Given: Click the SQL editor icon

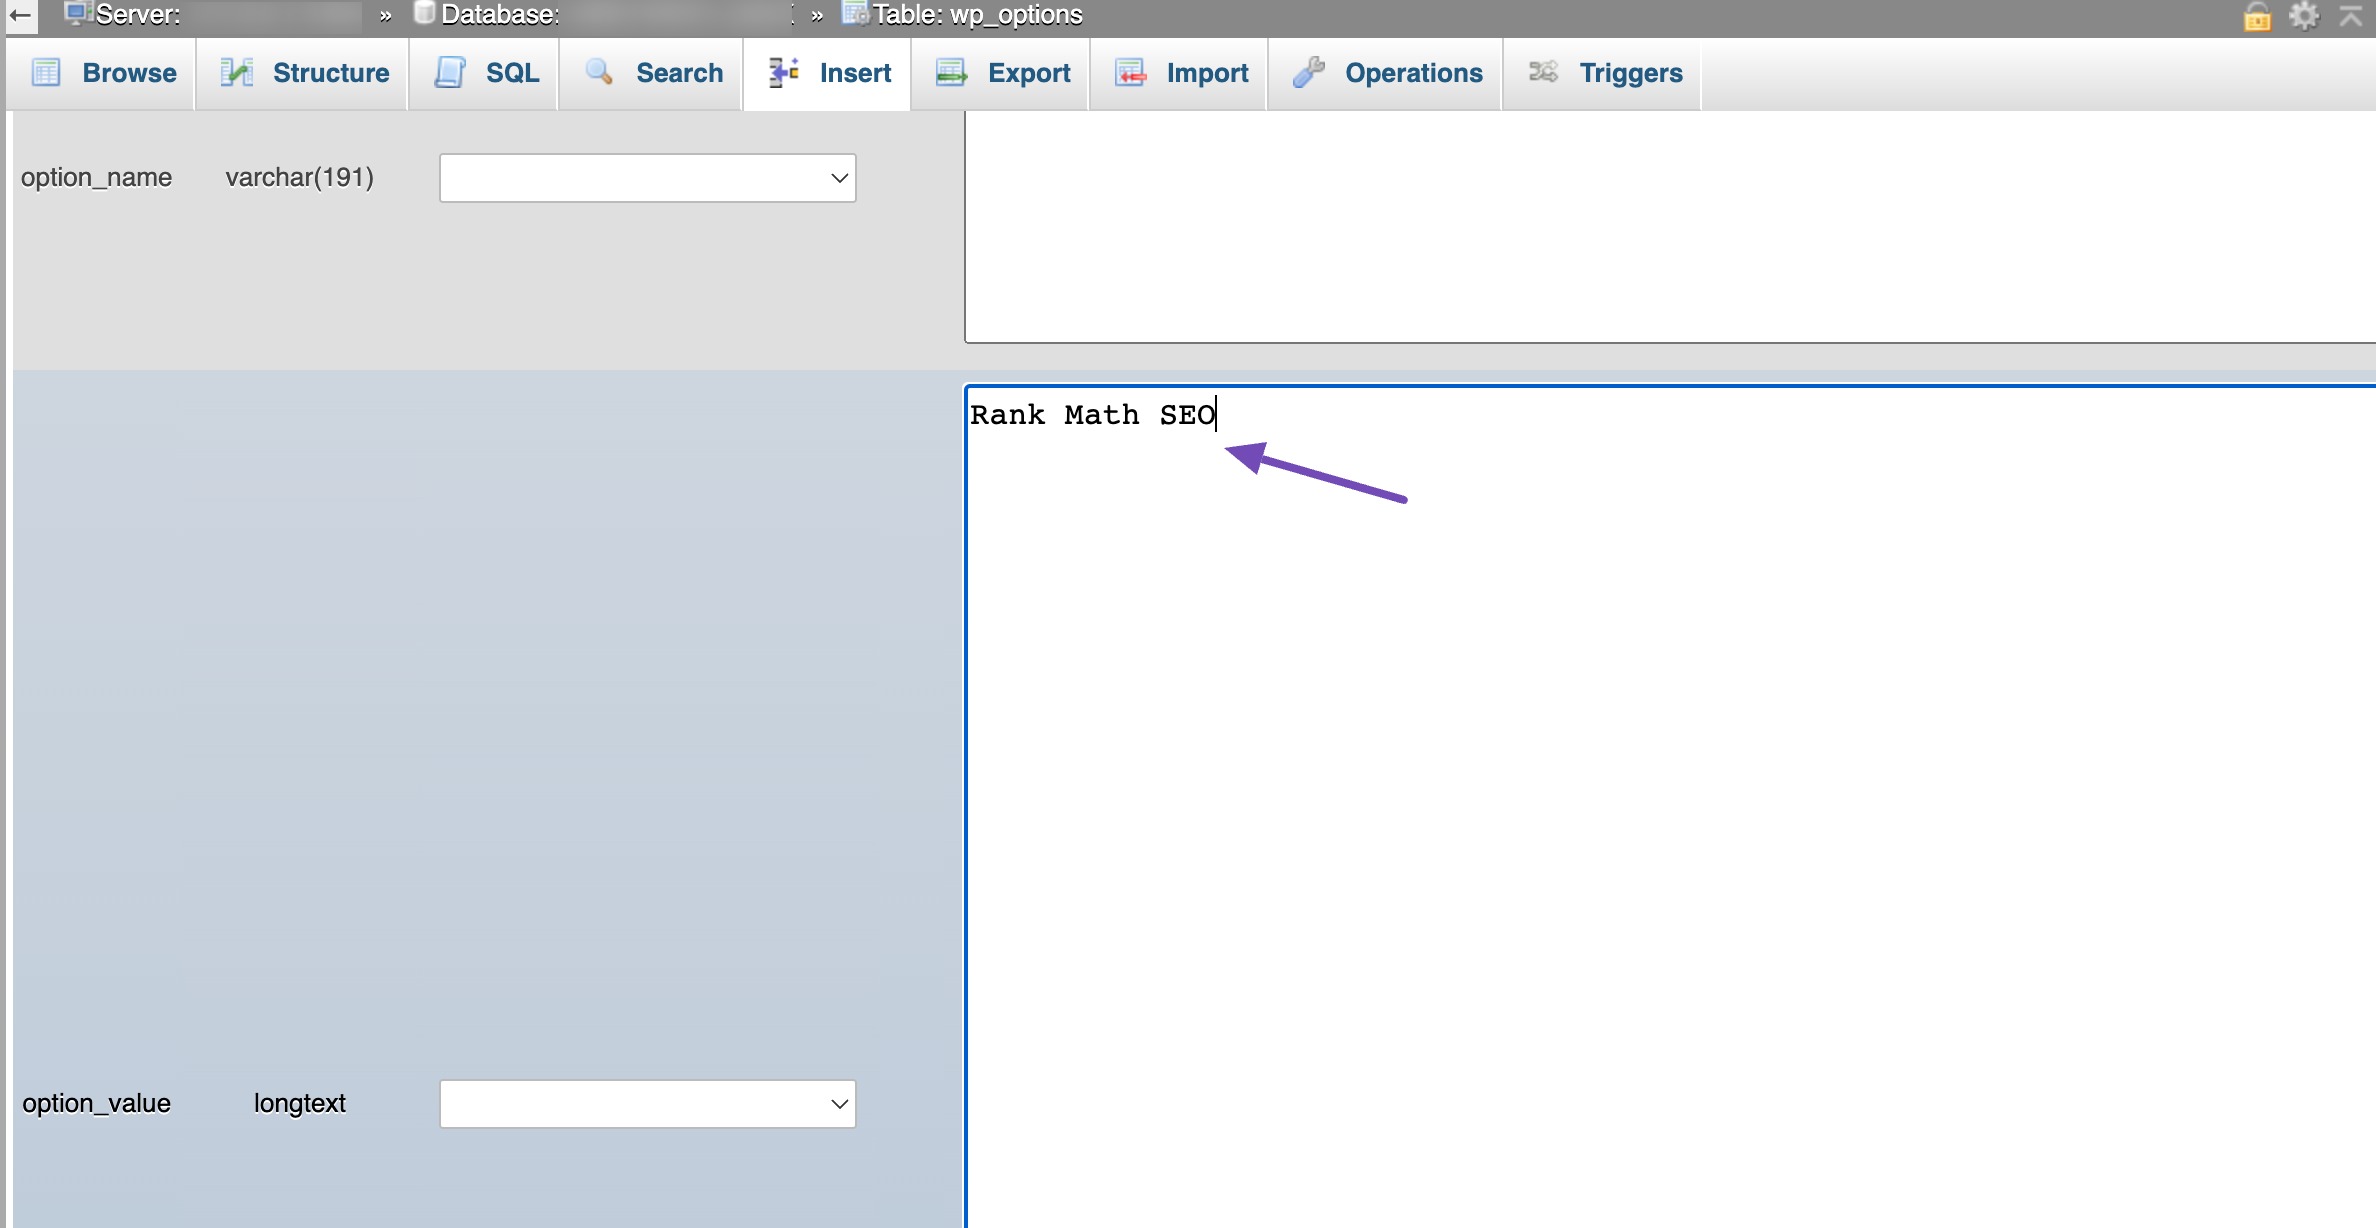Looking at the screenshot, I should pyautogui.click(x=451, y=72).
